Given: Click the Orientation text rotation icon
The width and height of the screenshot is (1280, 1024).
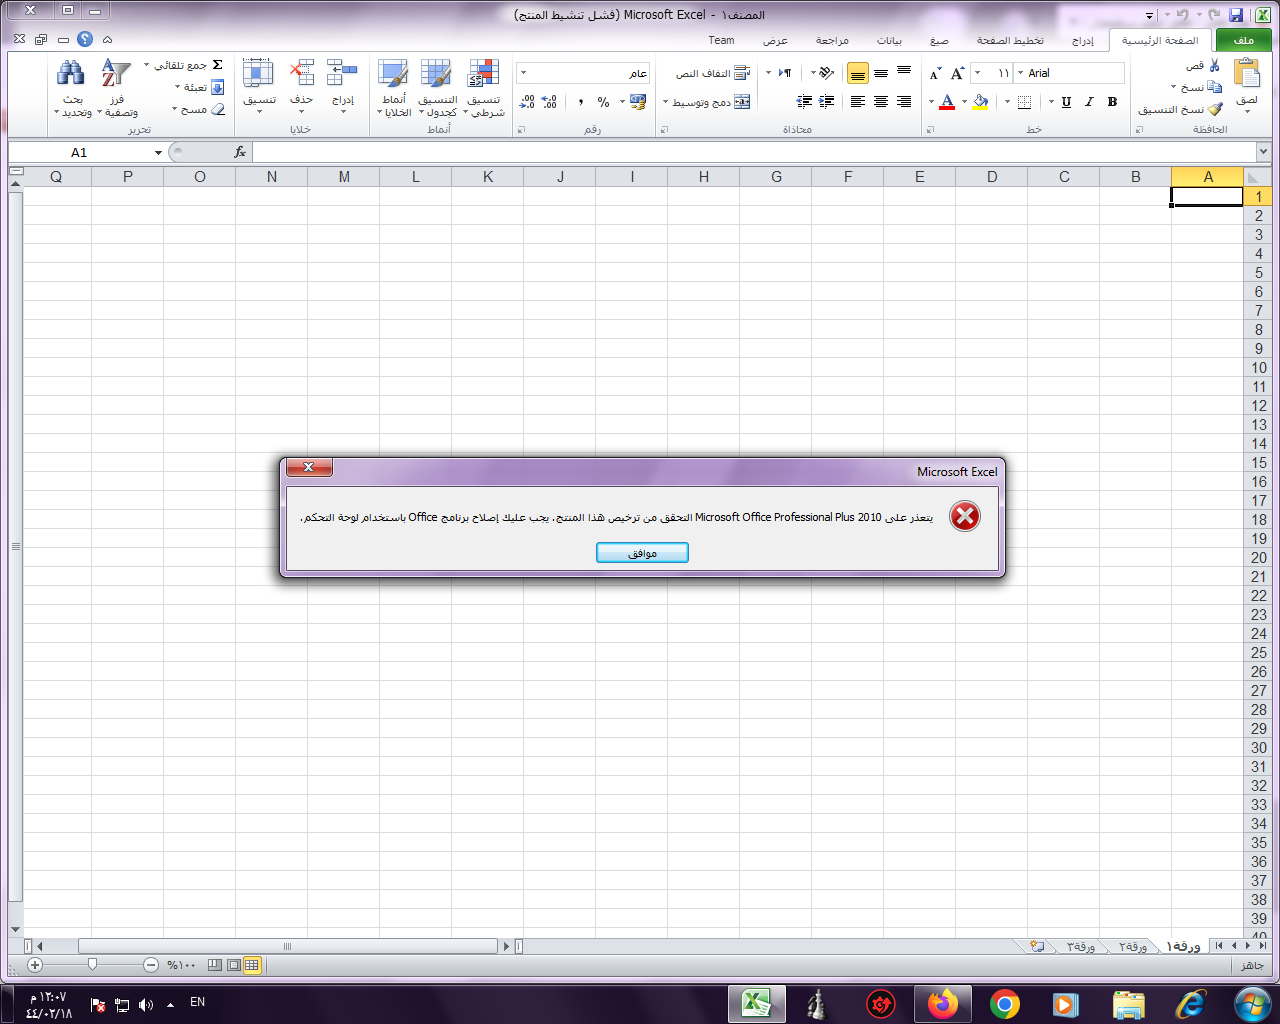Looking at the screenshot, I should [x=826, y=73].
